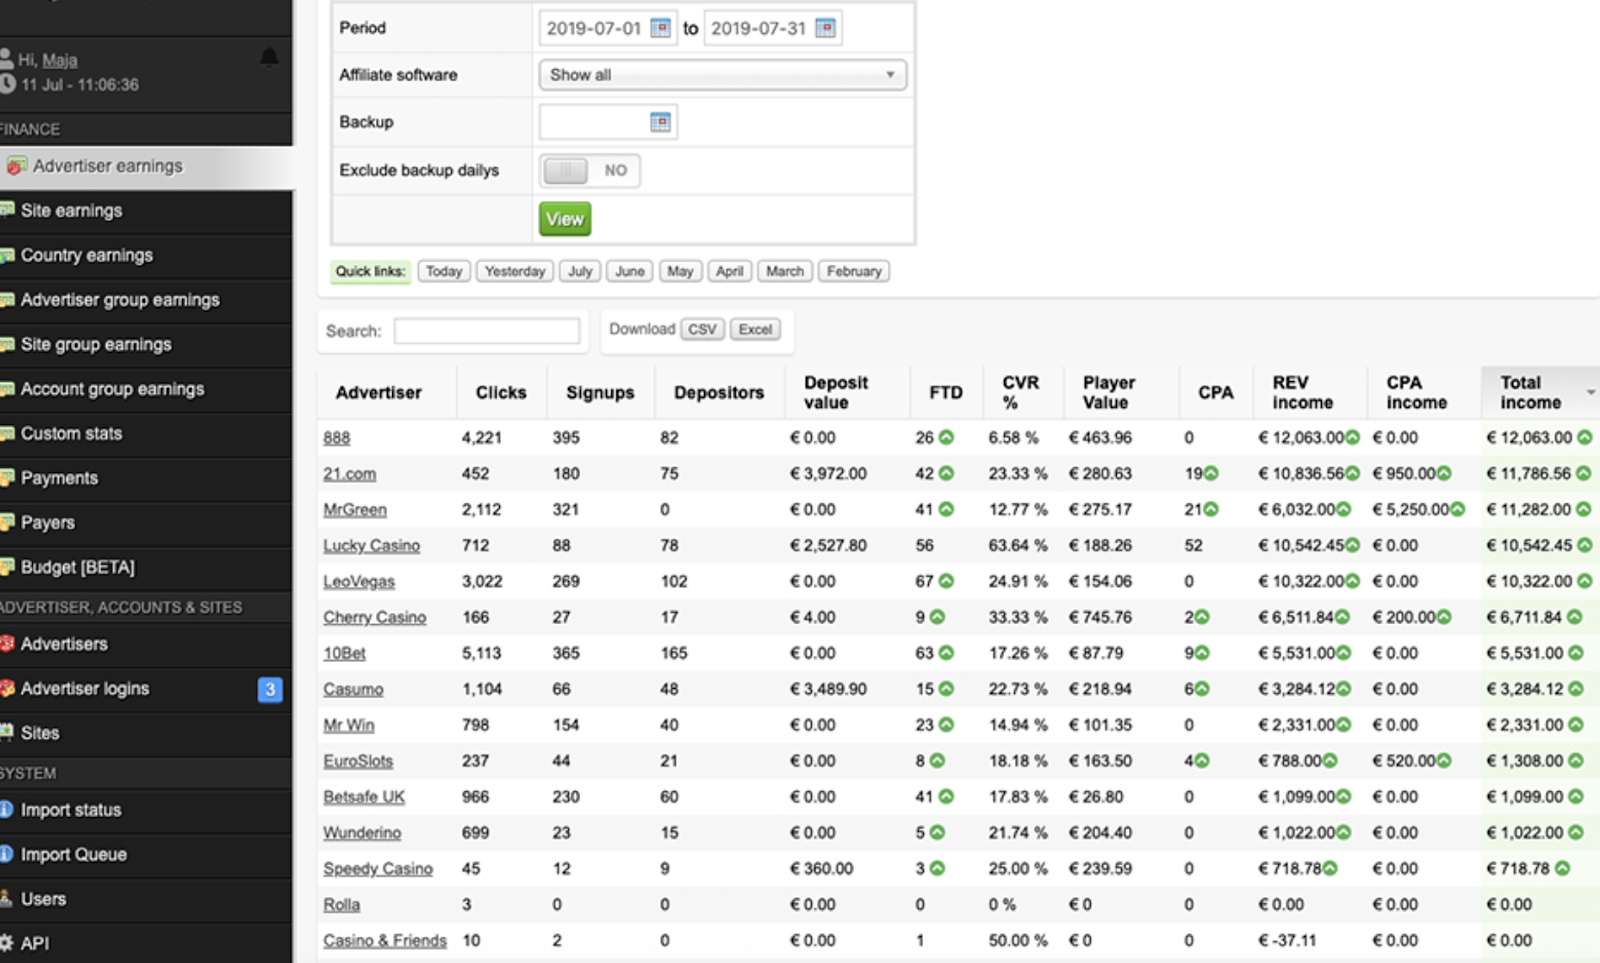The width and height of the screenshot is (1600, 963).
Task: Select the June quick link
Action: 630,271
